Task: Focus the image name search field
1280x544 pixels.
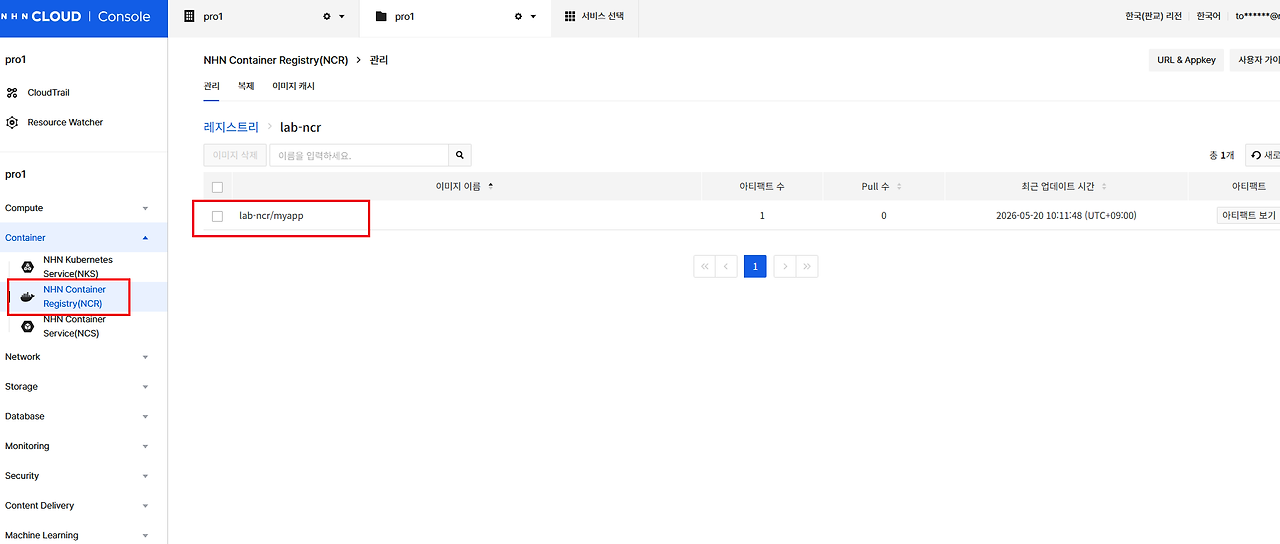Action: (359, 155)
